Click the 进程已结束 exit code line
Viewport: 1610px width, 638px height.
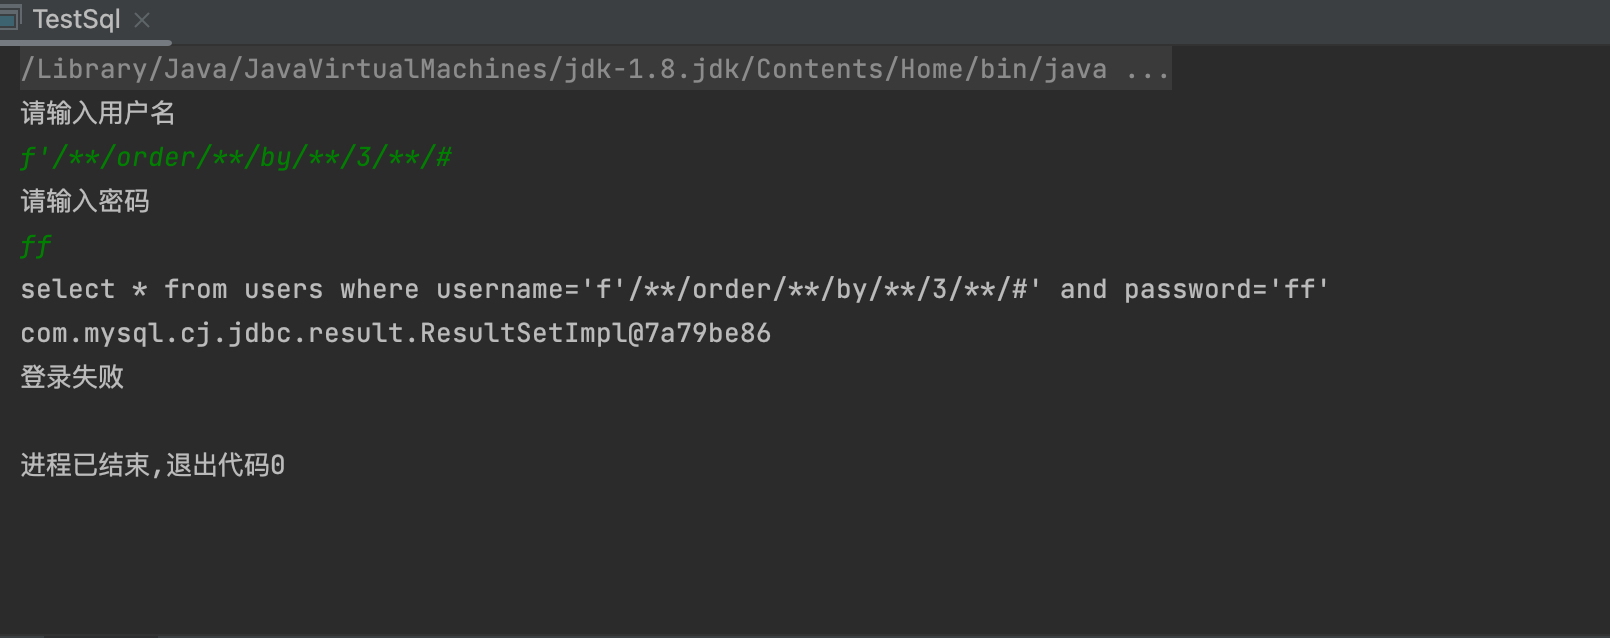[x=152, y=465]
